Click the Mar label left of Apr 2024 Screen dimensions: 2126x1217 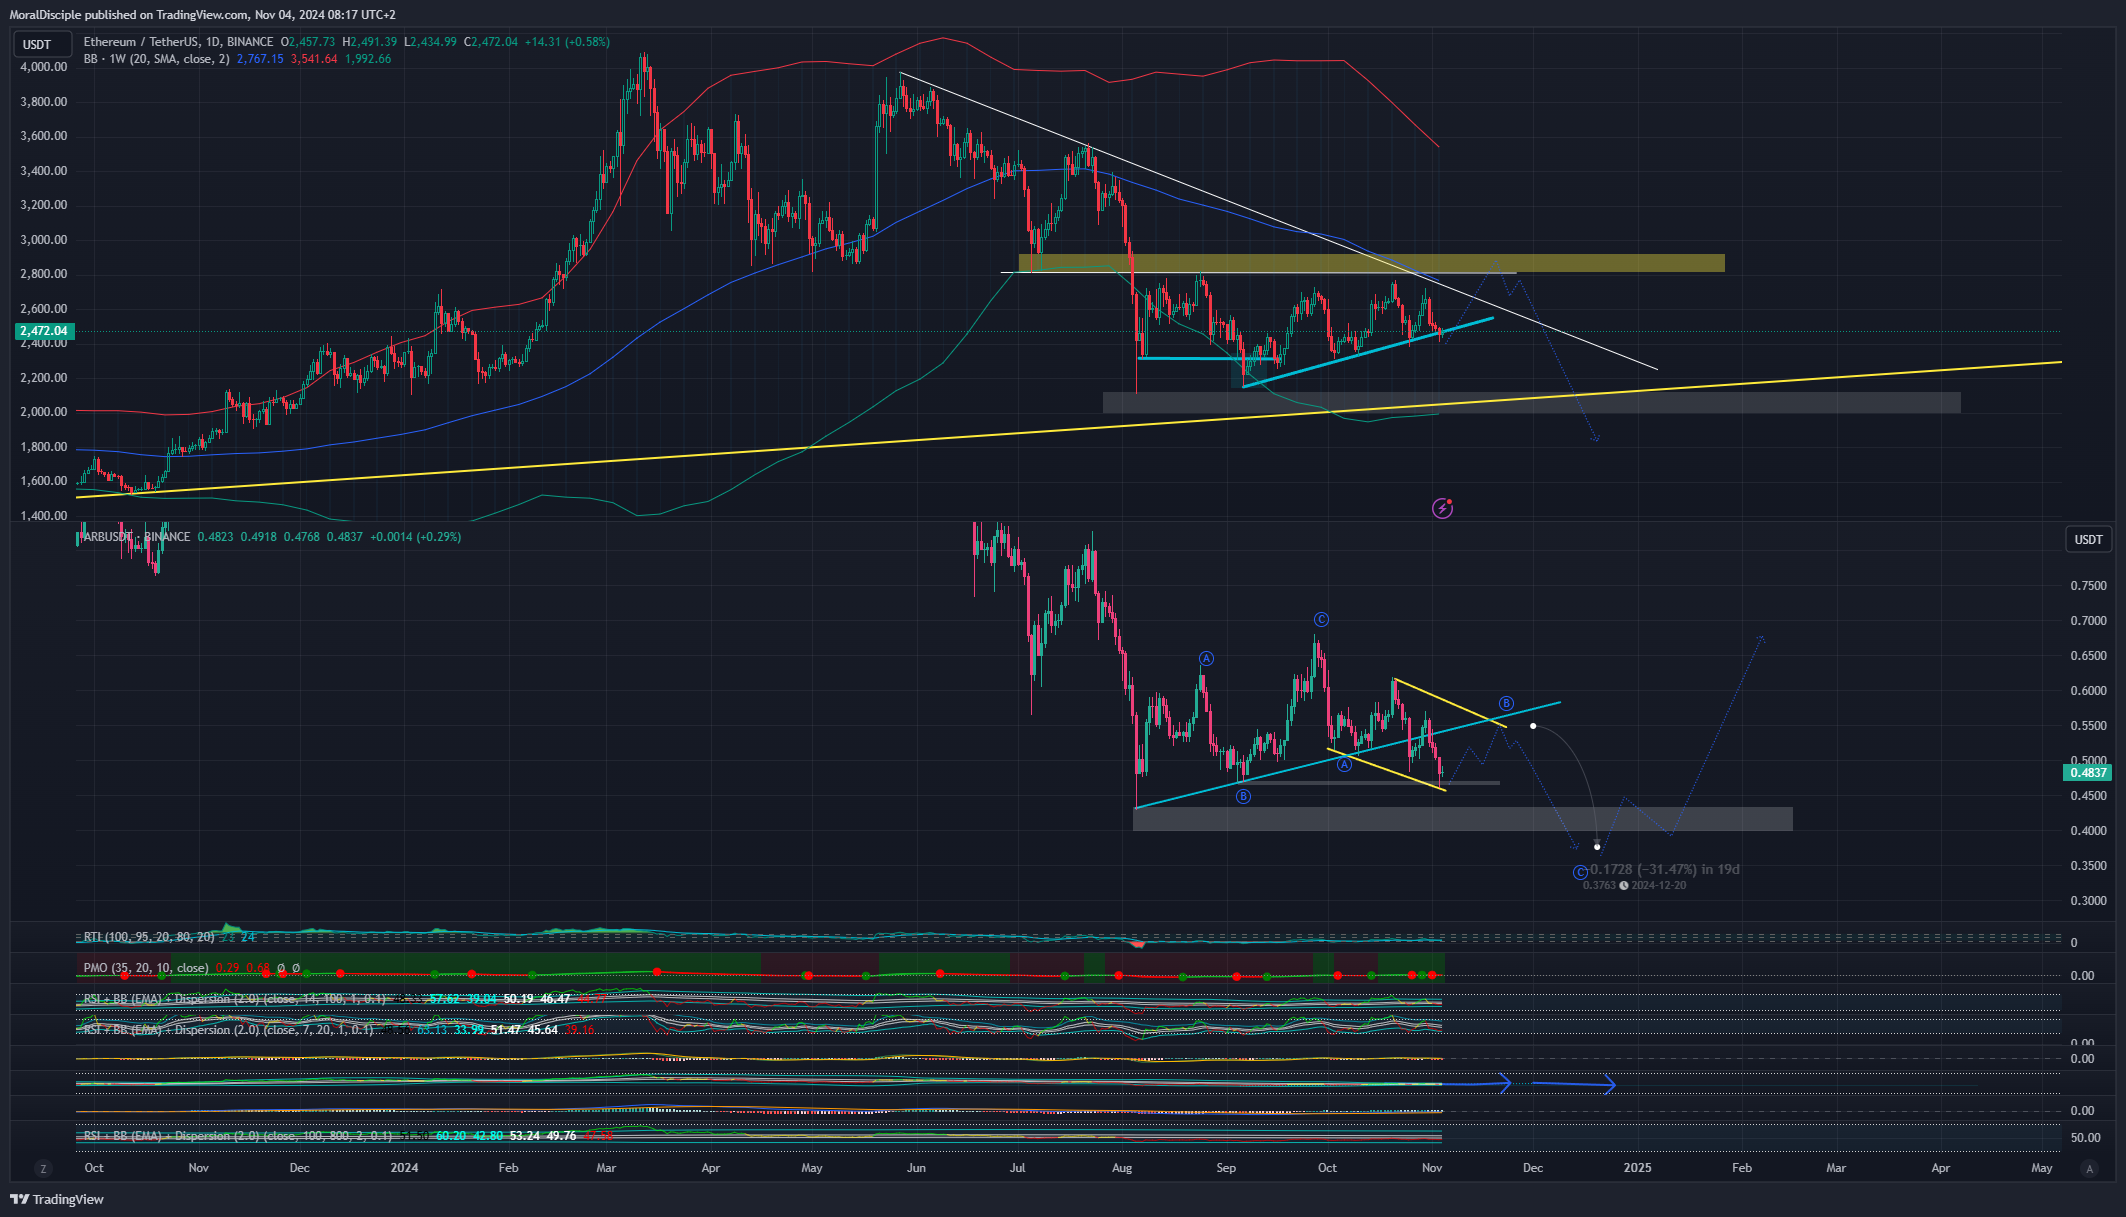click(x=606, y=1168)
